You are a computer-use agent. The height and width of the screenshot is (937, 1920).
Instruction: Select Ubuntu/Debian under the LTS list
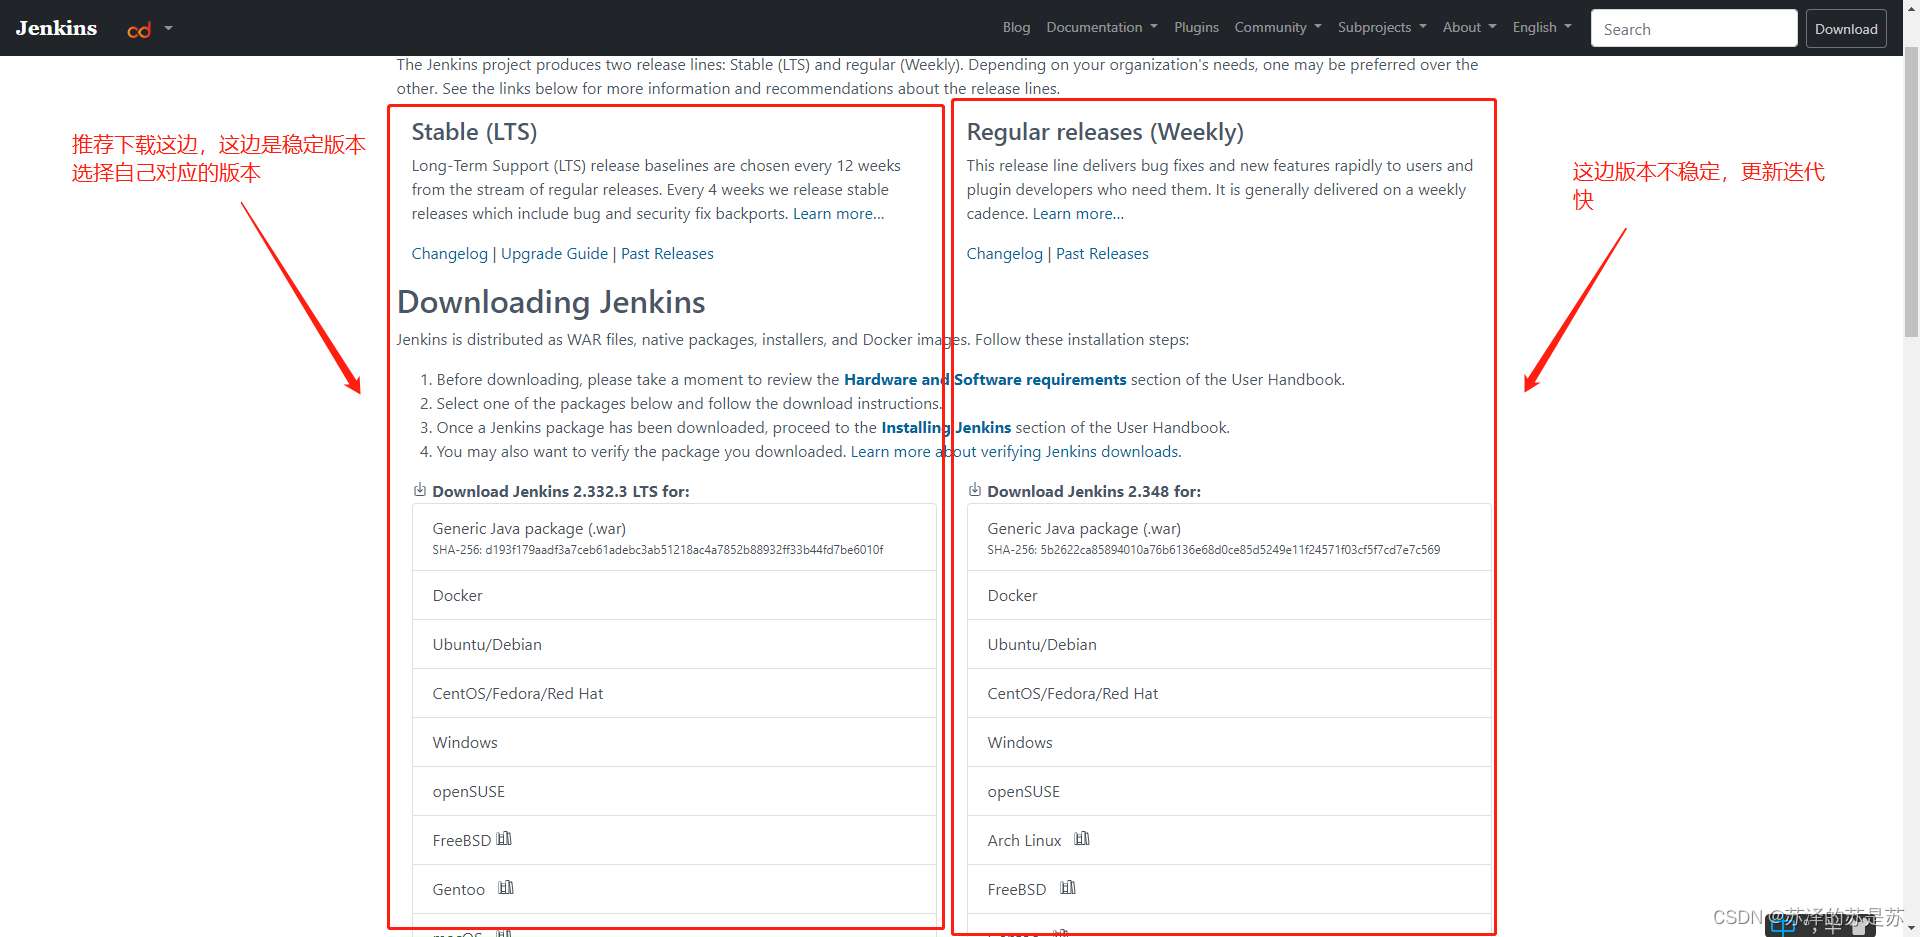point(674,645)
